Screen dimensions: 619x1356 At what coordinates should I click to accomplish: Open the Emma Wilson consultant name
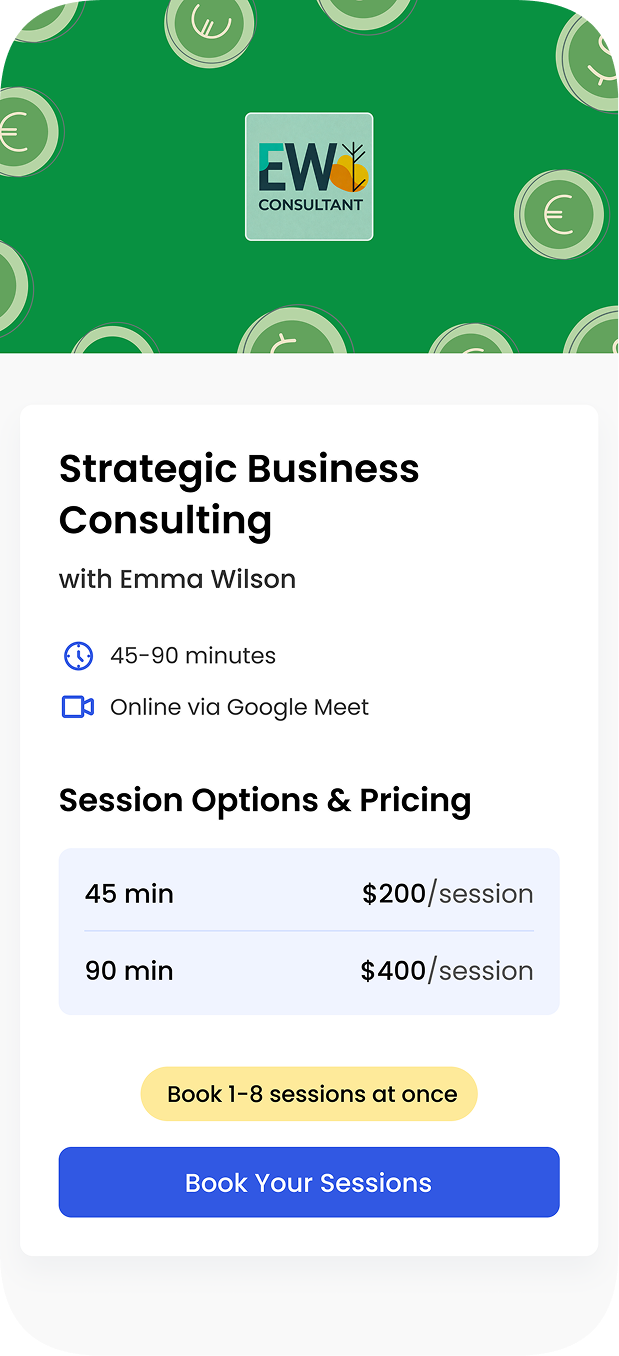click(177, 579)
